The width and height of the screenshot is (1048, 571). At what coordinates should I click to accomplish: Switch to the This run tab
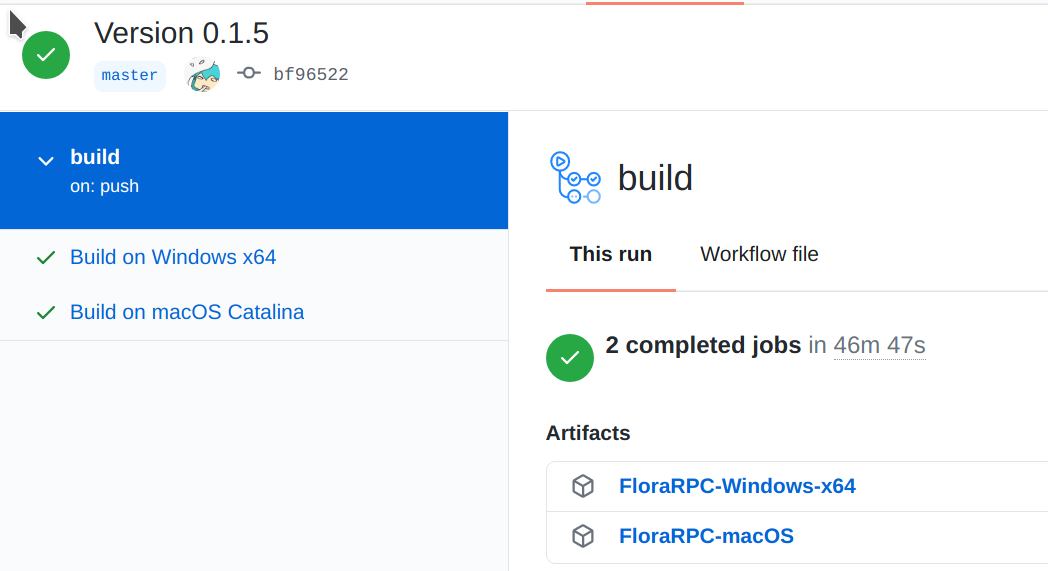(610, 254)
